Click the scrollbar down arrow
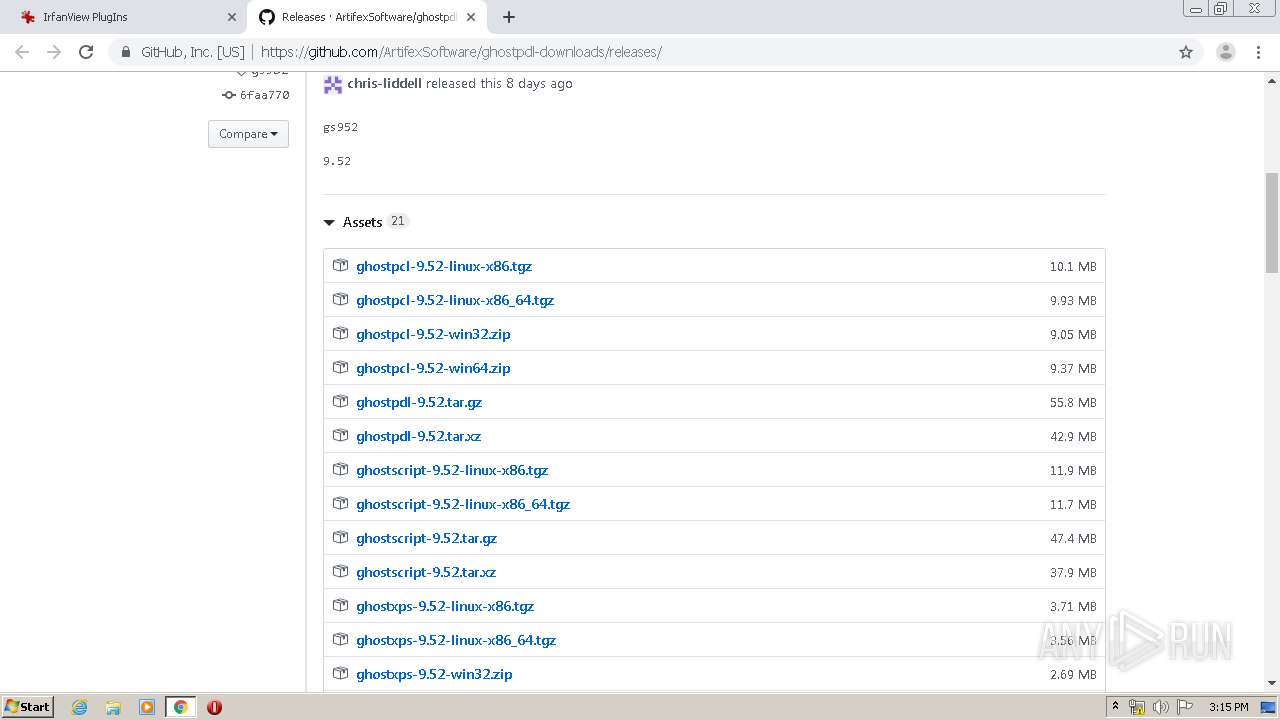The image size is (1280, 720). (x=1272, y=683)
